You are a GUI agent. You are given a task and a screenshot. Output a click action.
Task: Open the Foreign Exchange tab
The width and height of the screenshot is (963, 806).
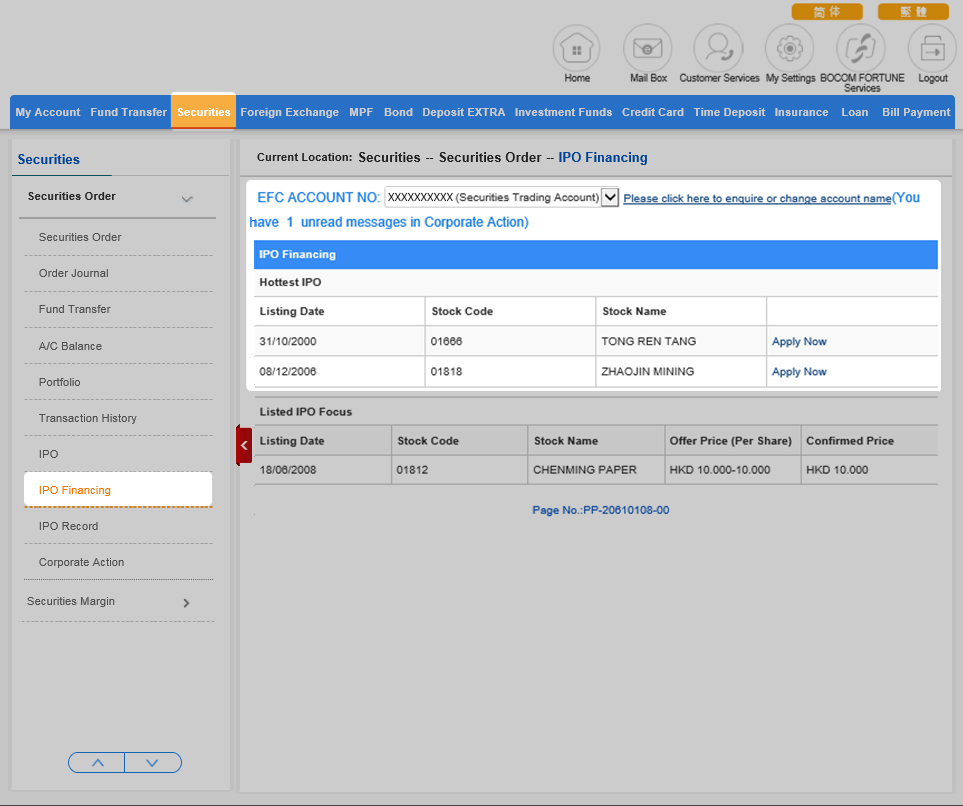289,112
